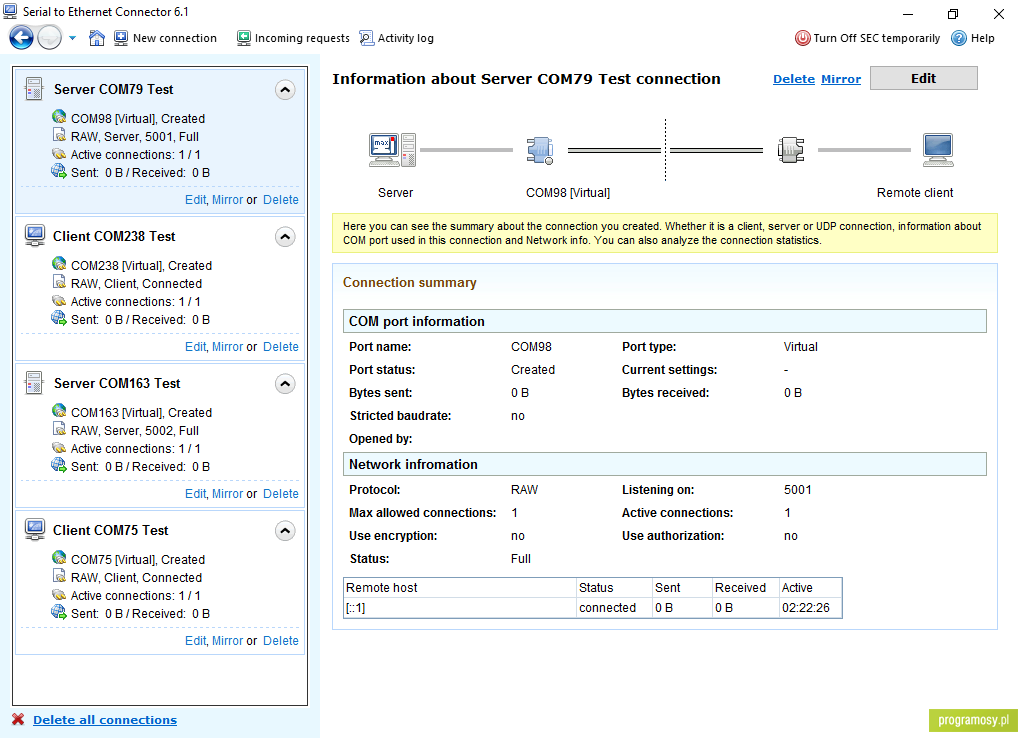1024x738 pixels.
Task: Click Delete link under Server COM163 Test
Action: tap(281, 494)
